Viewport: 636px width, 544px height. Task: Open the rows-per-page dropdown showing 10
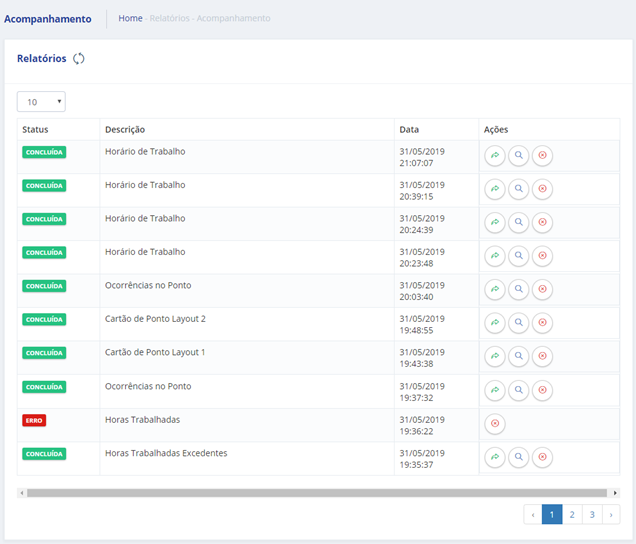click(x=41, y=102)
